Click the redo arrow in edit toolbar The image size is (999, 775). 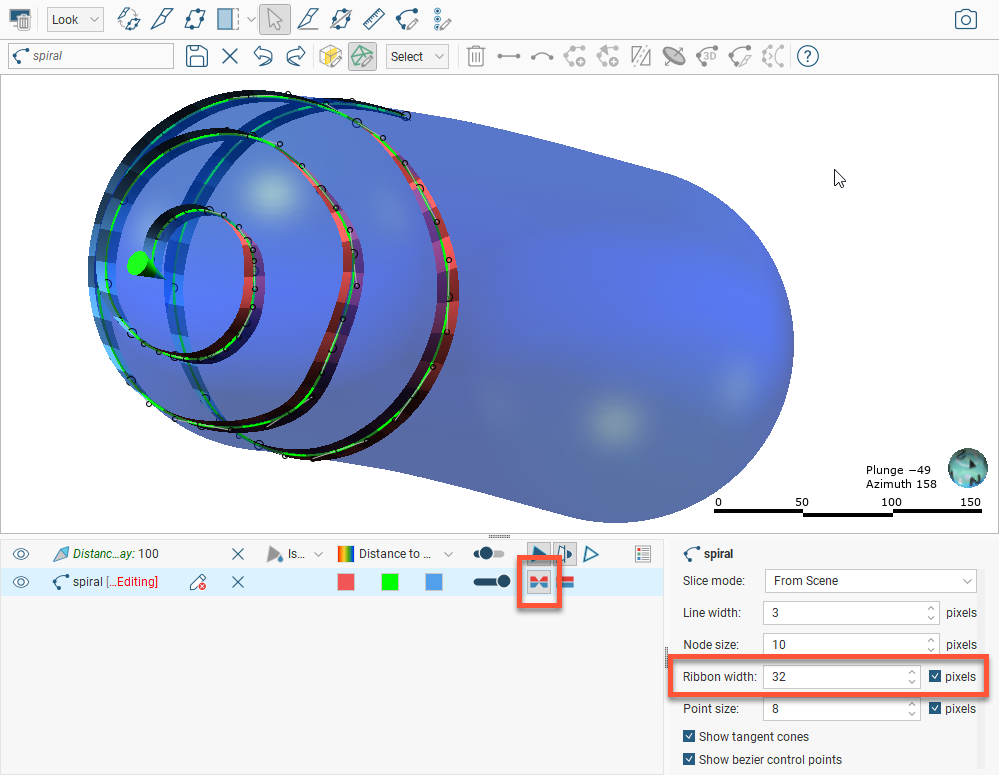[296, 57]
